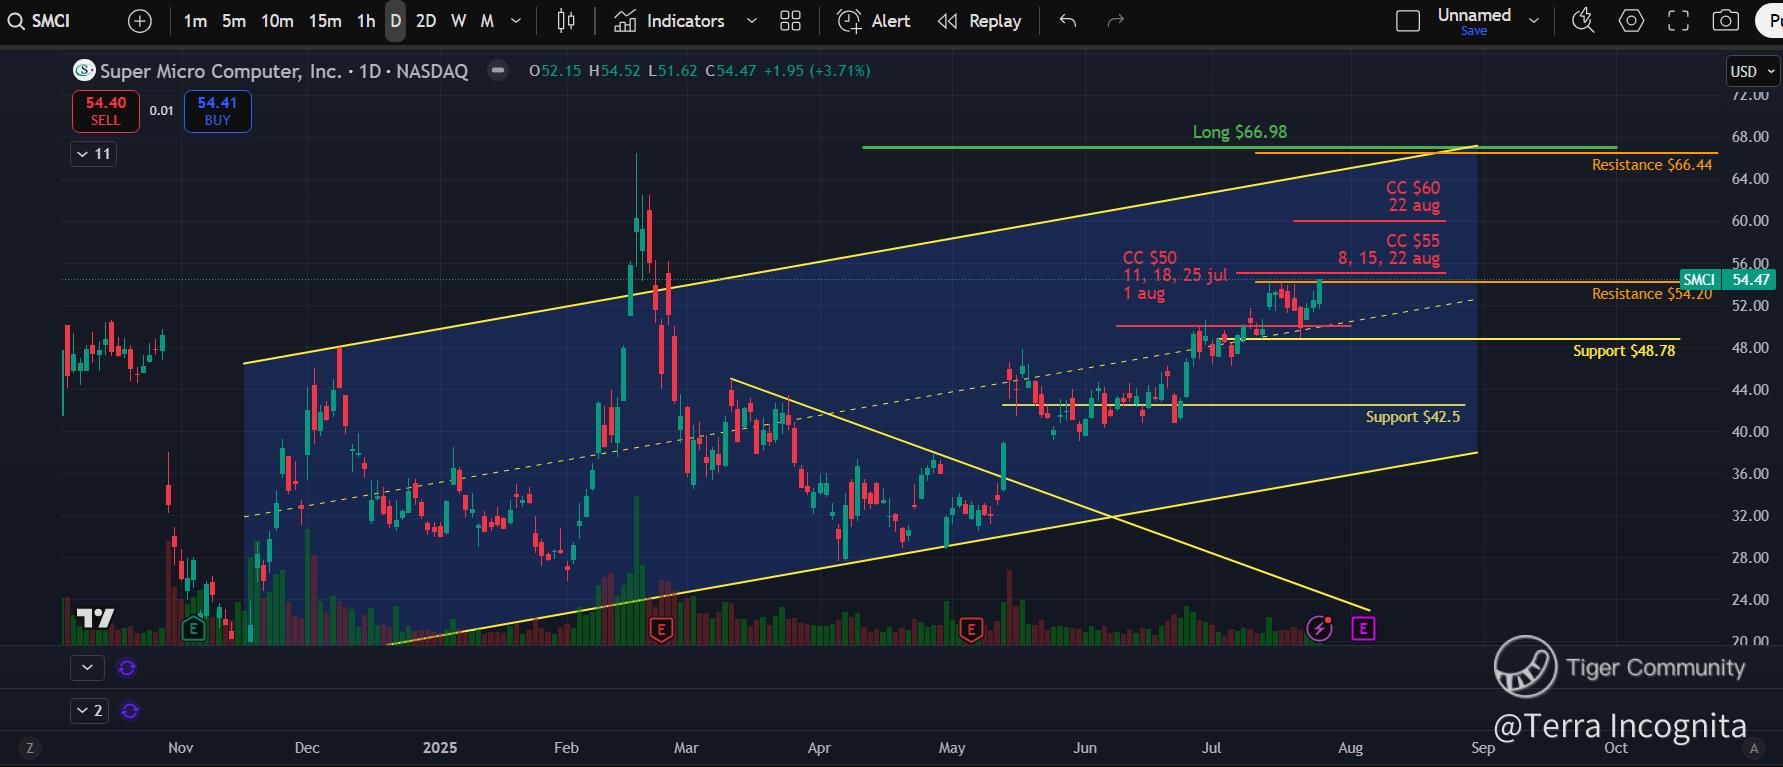Open the magenta upcoming earnings marker
The width and height of the screenshot is (1783, 767).
1363,629
